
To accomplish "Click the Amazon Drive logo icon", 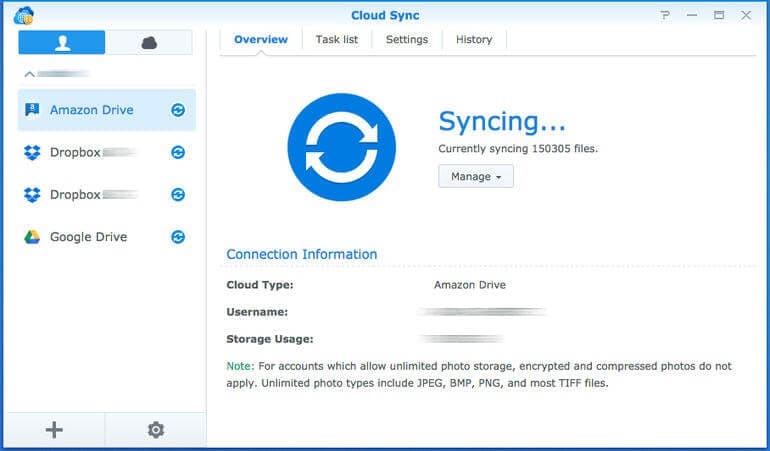I will (x=32, y=110).
